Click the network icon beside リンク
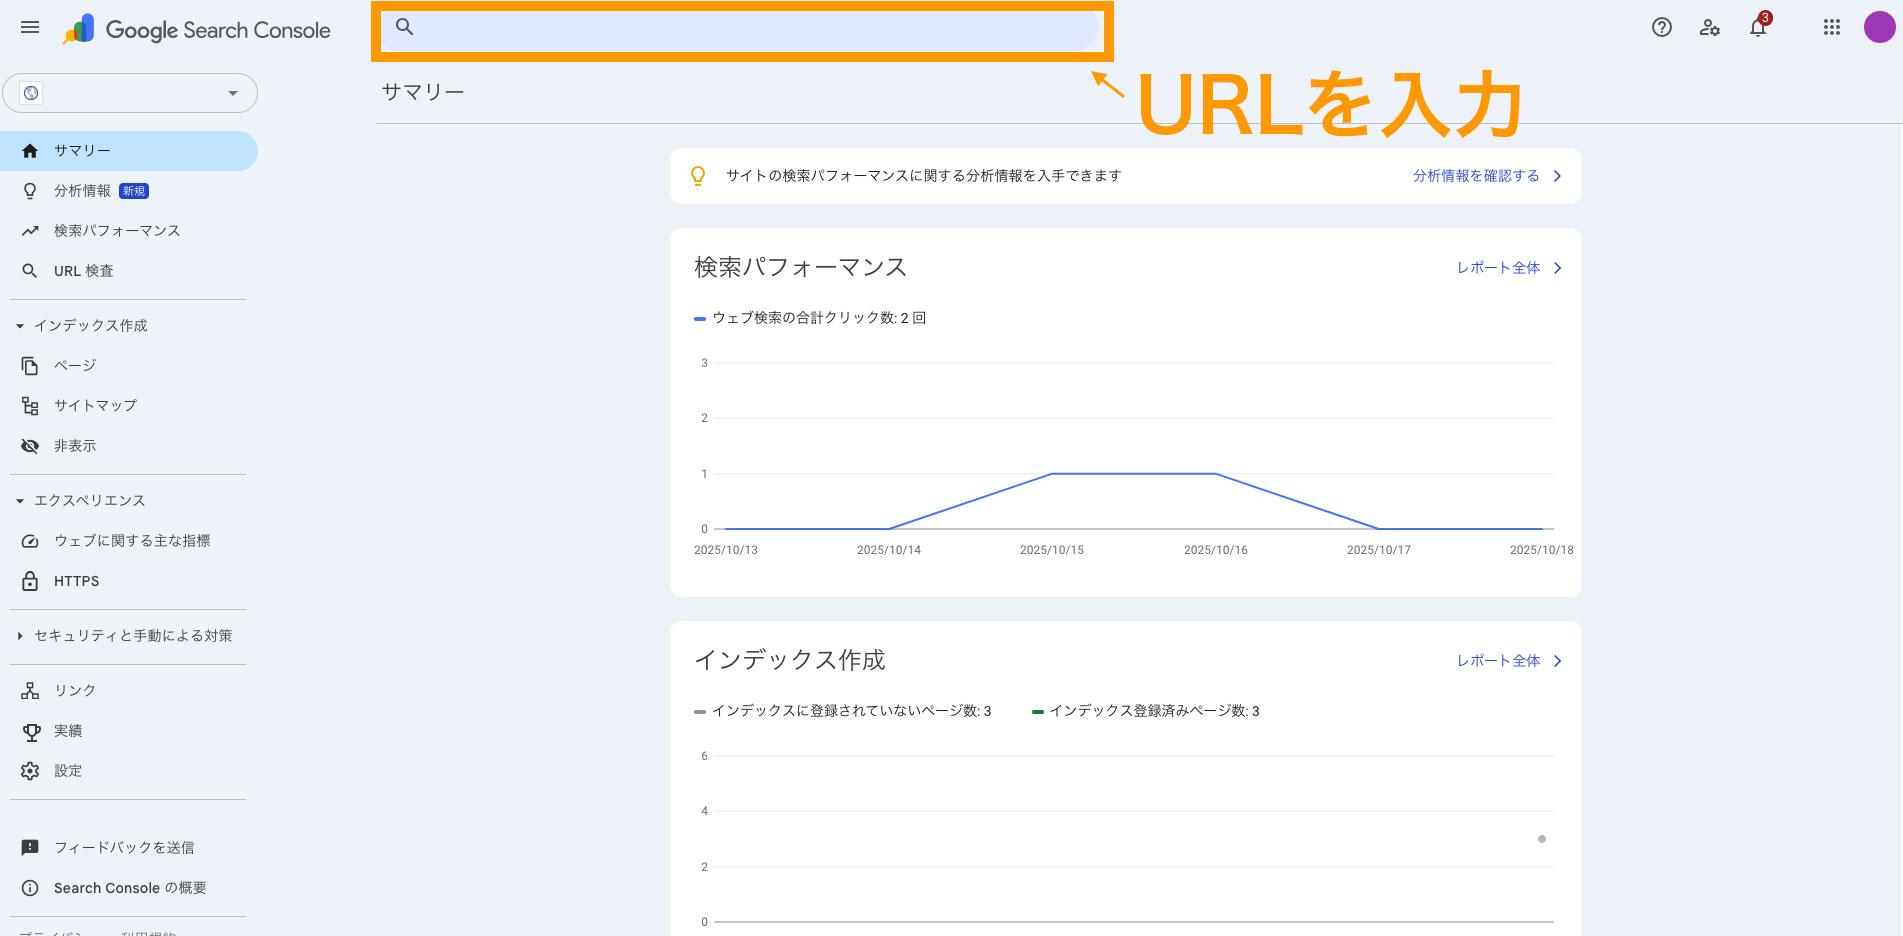The height and width of the screenshot is (936, 1903). [x=30, y=691]
